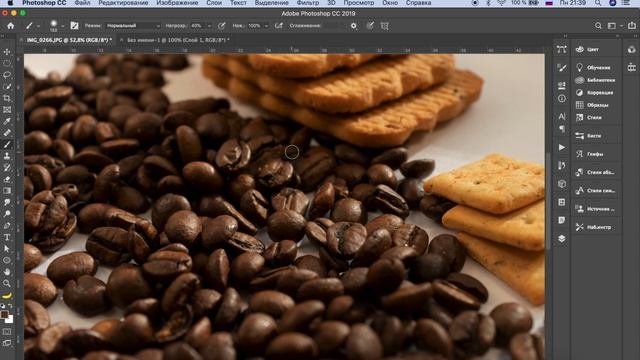Click the opacity value field 40%
640x360 pixels.
click(197, 26)
